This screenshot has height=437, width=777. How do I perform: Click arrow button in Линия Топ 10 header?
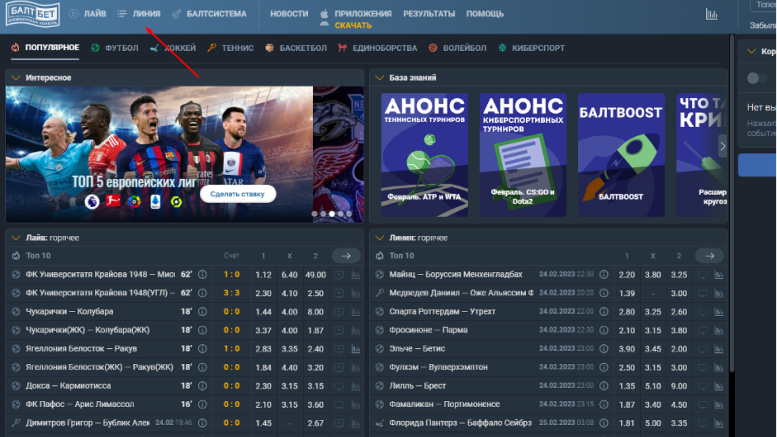coord(710,255)
